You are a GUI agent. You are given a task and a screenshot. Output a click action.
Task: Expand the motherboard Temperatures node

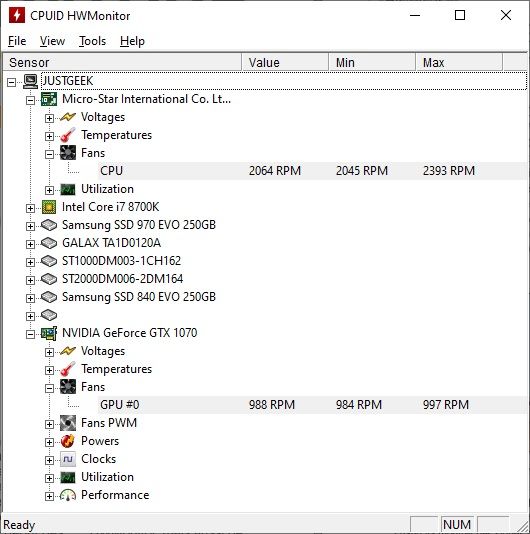[x=49, y=136]
